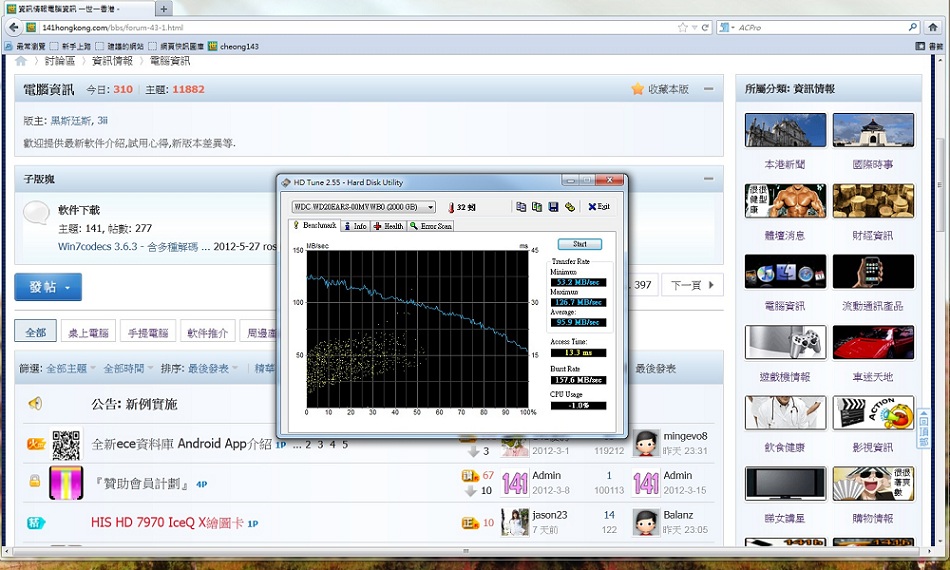Open the 本港新聞 category thumbnail
Viewport: 950px width, 570px height.
[x=785, y=130]
